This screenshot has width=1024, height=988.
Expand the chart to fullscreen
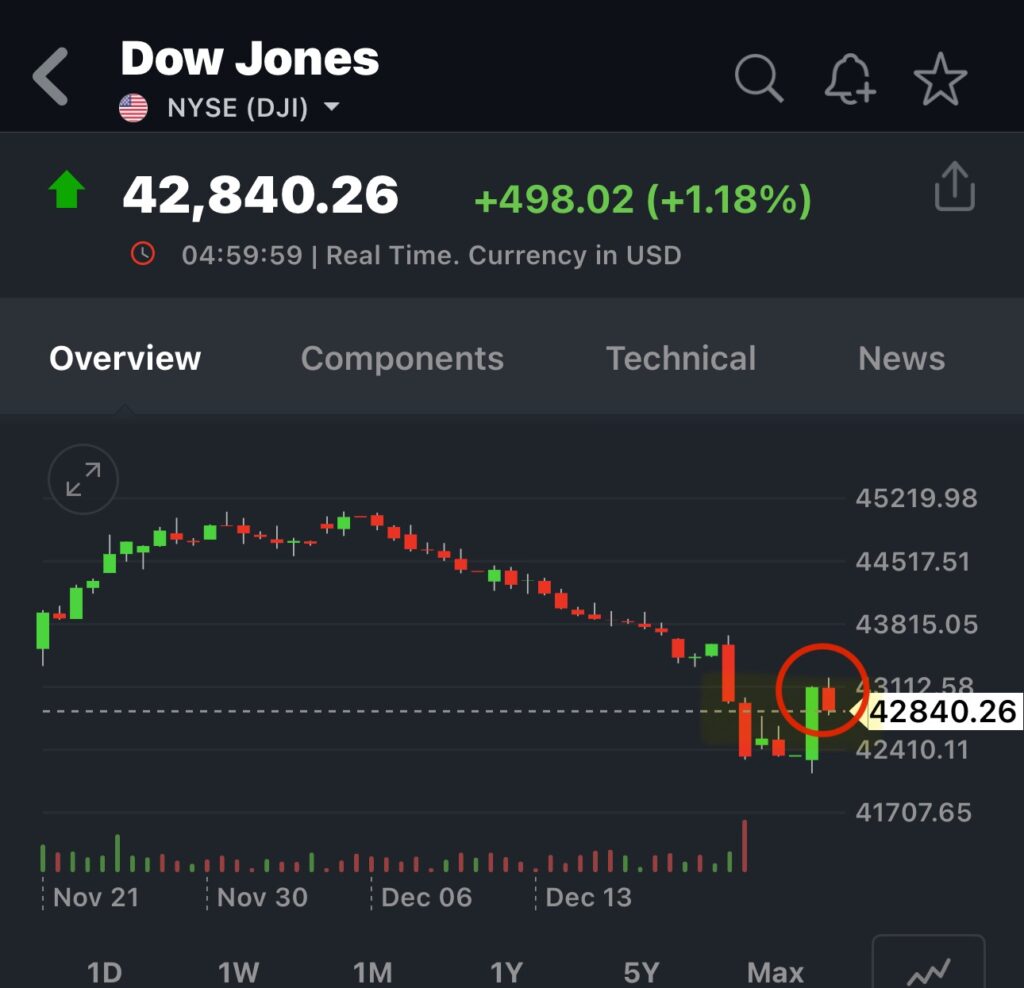[x=83, y=480]
